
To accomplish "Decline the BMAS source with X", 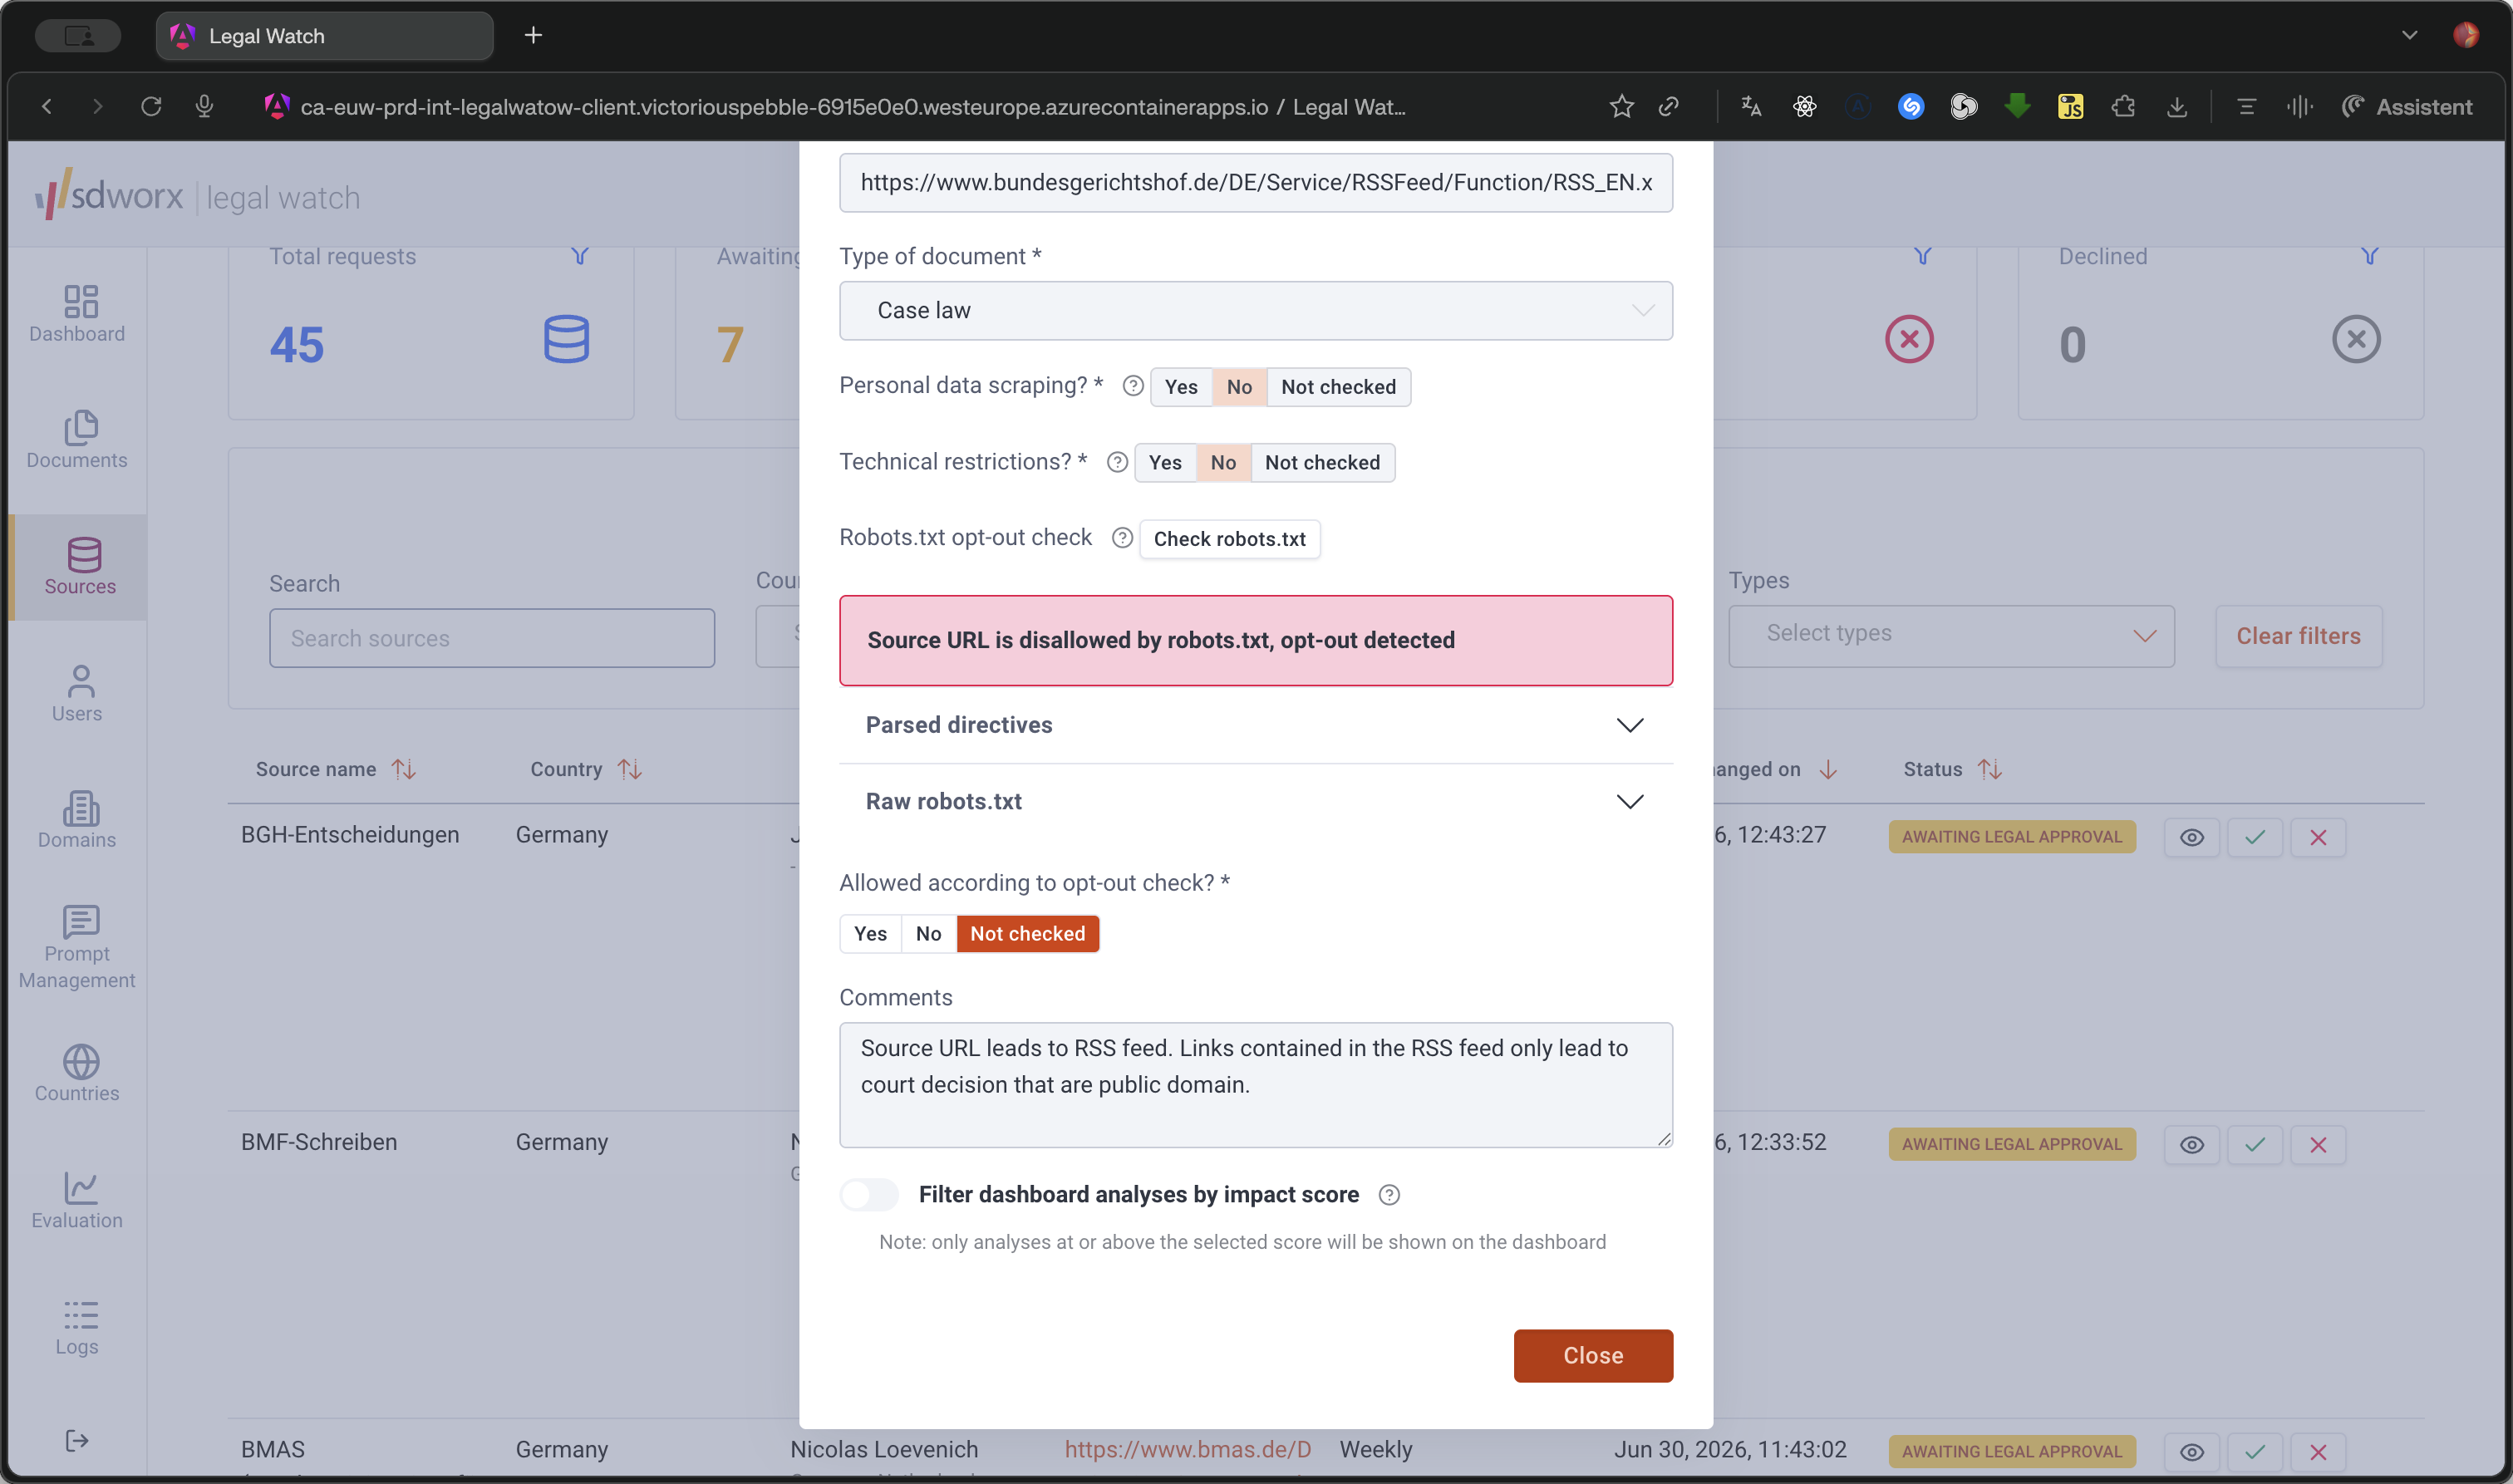I will coord(2318,1452).
